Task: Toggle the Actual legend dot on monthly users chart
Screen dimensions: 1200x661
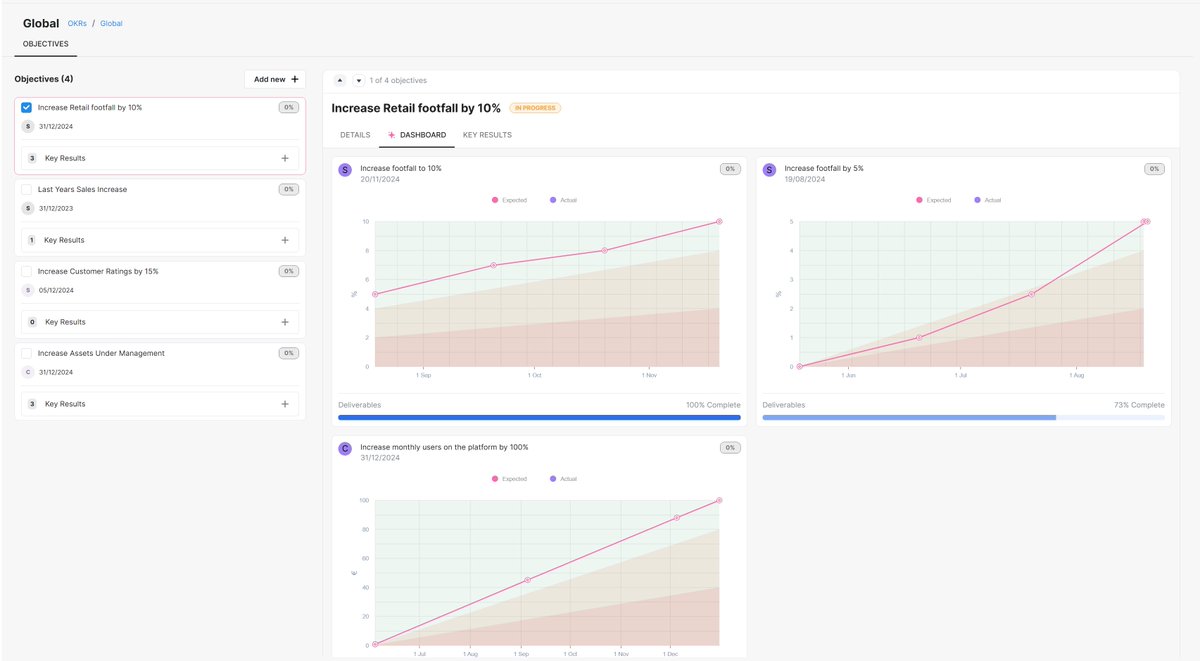Action: click(x=552, y=479)
